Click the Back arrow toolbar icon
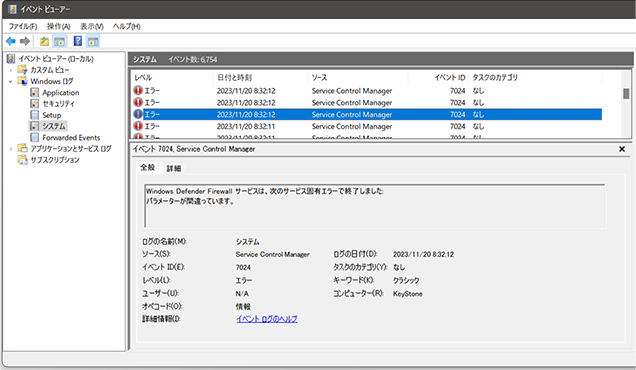The image size is (636, 370). [x=11, y=41]
